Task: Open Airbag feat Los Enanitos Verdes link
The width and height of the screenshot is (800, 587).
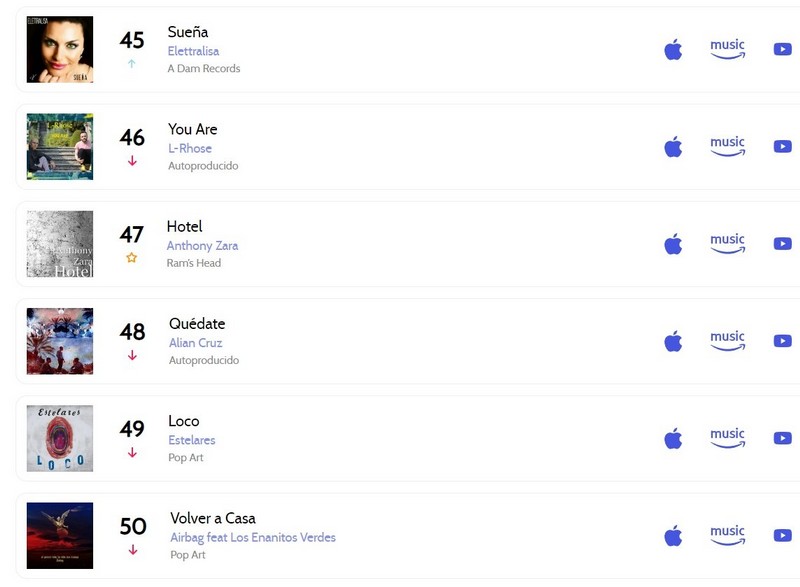Action: [253, 538]
